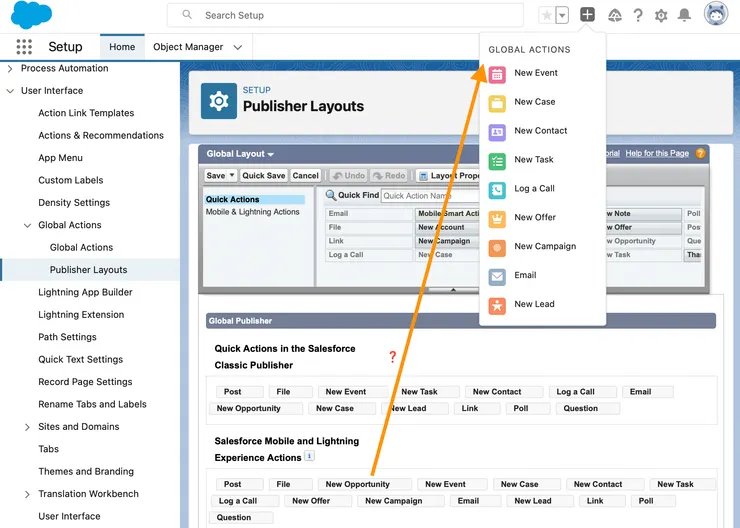Click the palette collapse arrow handle

point(454,290)
